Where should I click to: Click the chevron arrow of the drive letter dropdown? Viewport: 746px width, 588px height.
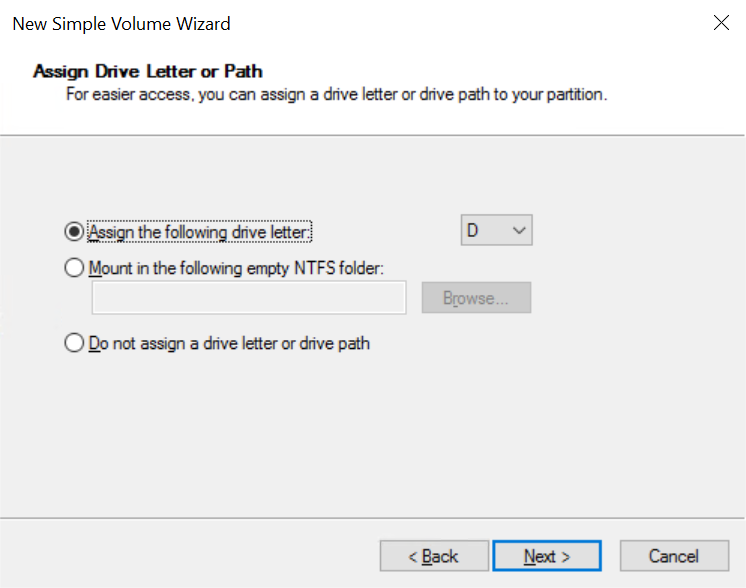pyautogui.click(x=519, y=231)
